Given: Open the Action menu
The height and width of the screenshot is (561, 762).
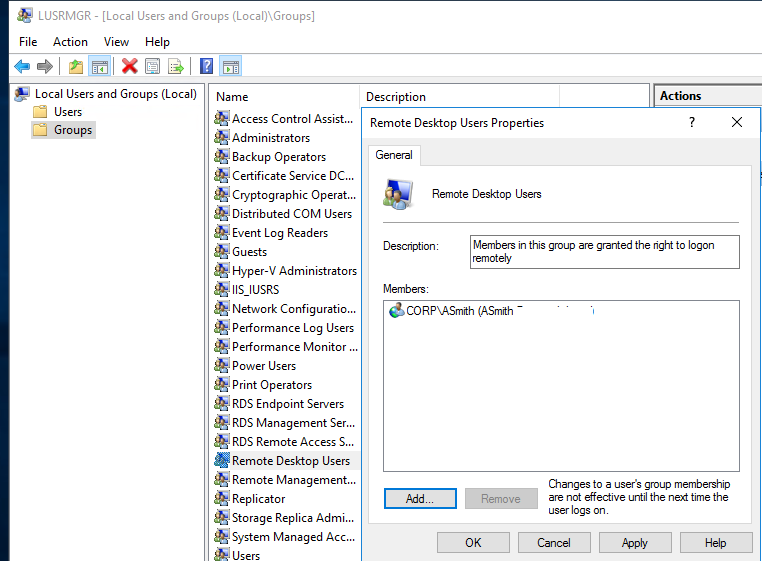Looking at the screenshot, I should point(70,42).
